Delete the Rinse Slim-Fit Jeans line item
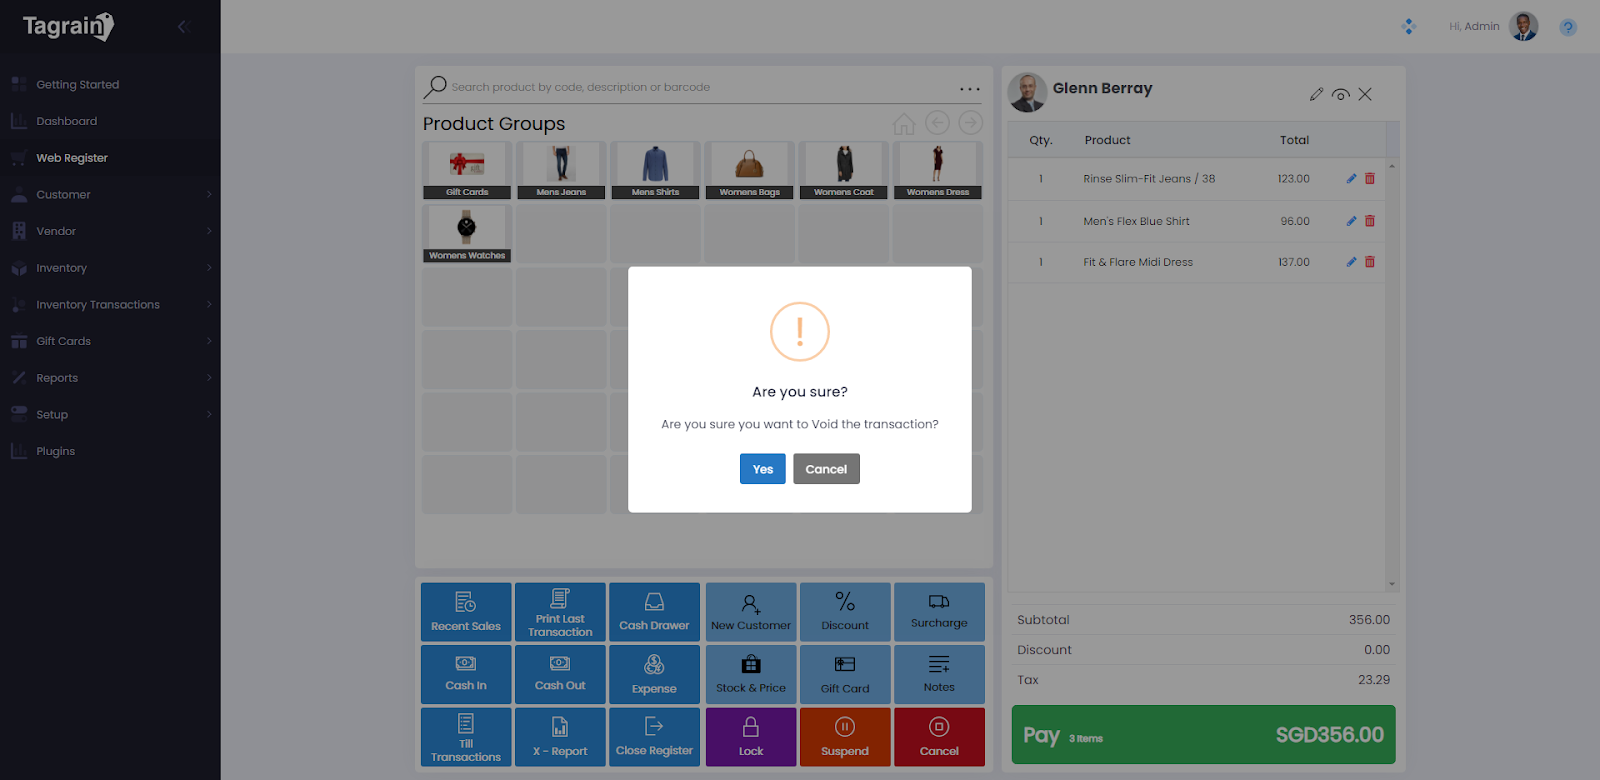1600x780 pixels. (1370, 179)
